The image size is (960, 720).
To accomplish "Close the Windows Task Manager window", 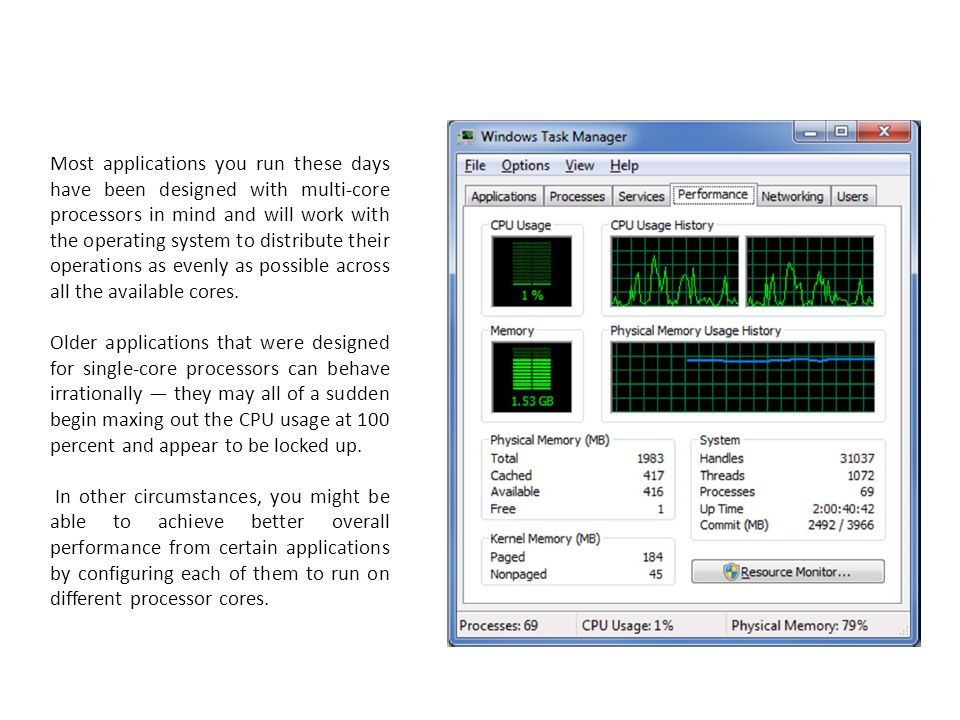I will 883,132.
